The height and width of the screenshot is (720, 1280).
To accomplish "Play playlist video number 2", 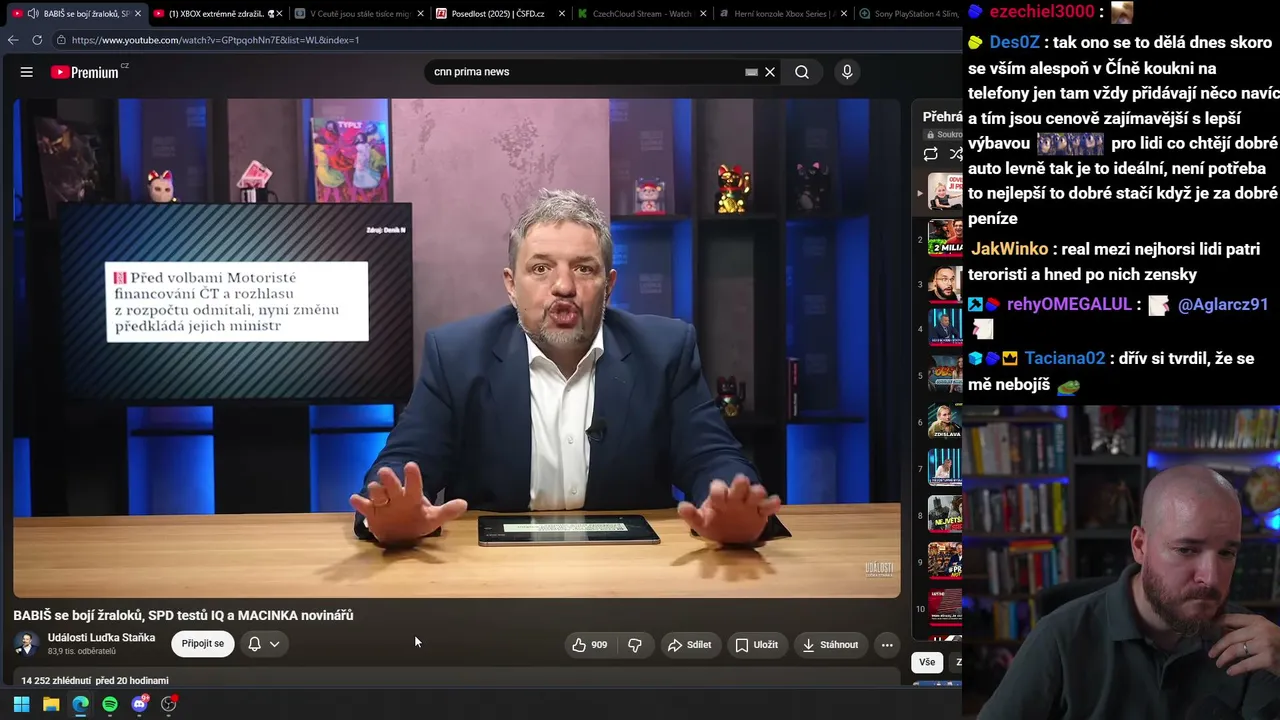I will 944,239.
